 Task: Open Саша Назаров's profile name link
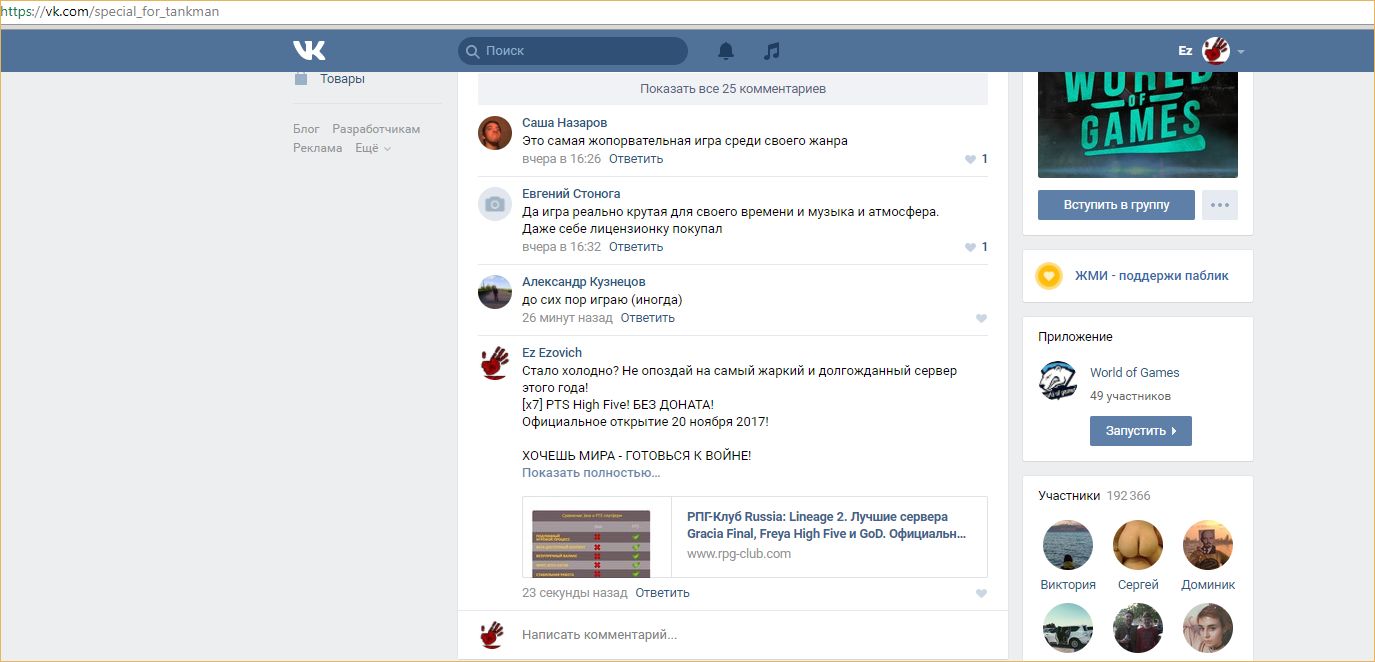564,123
